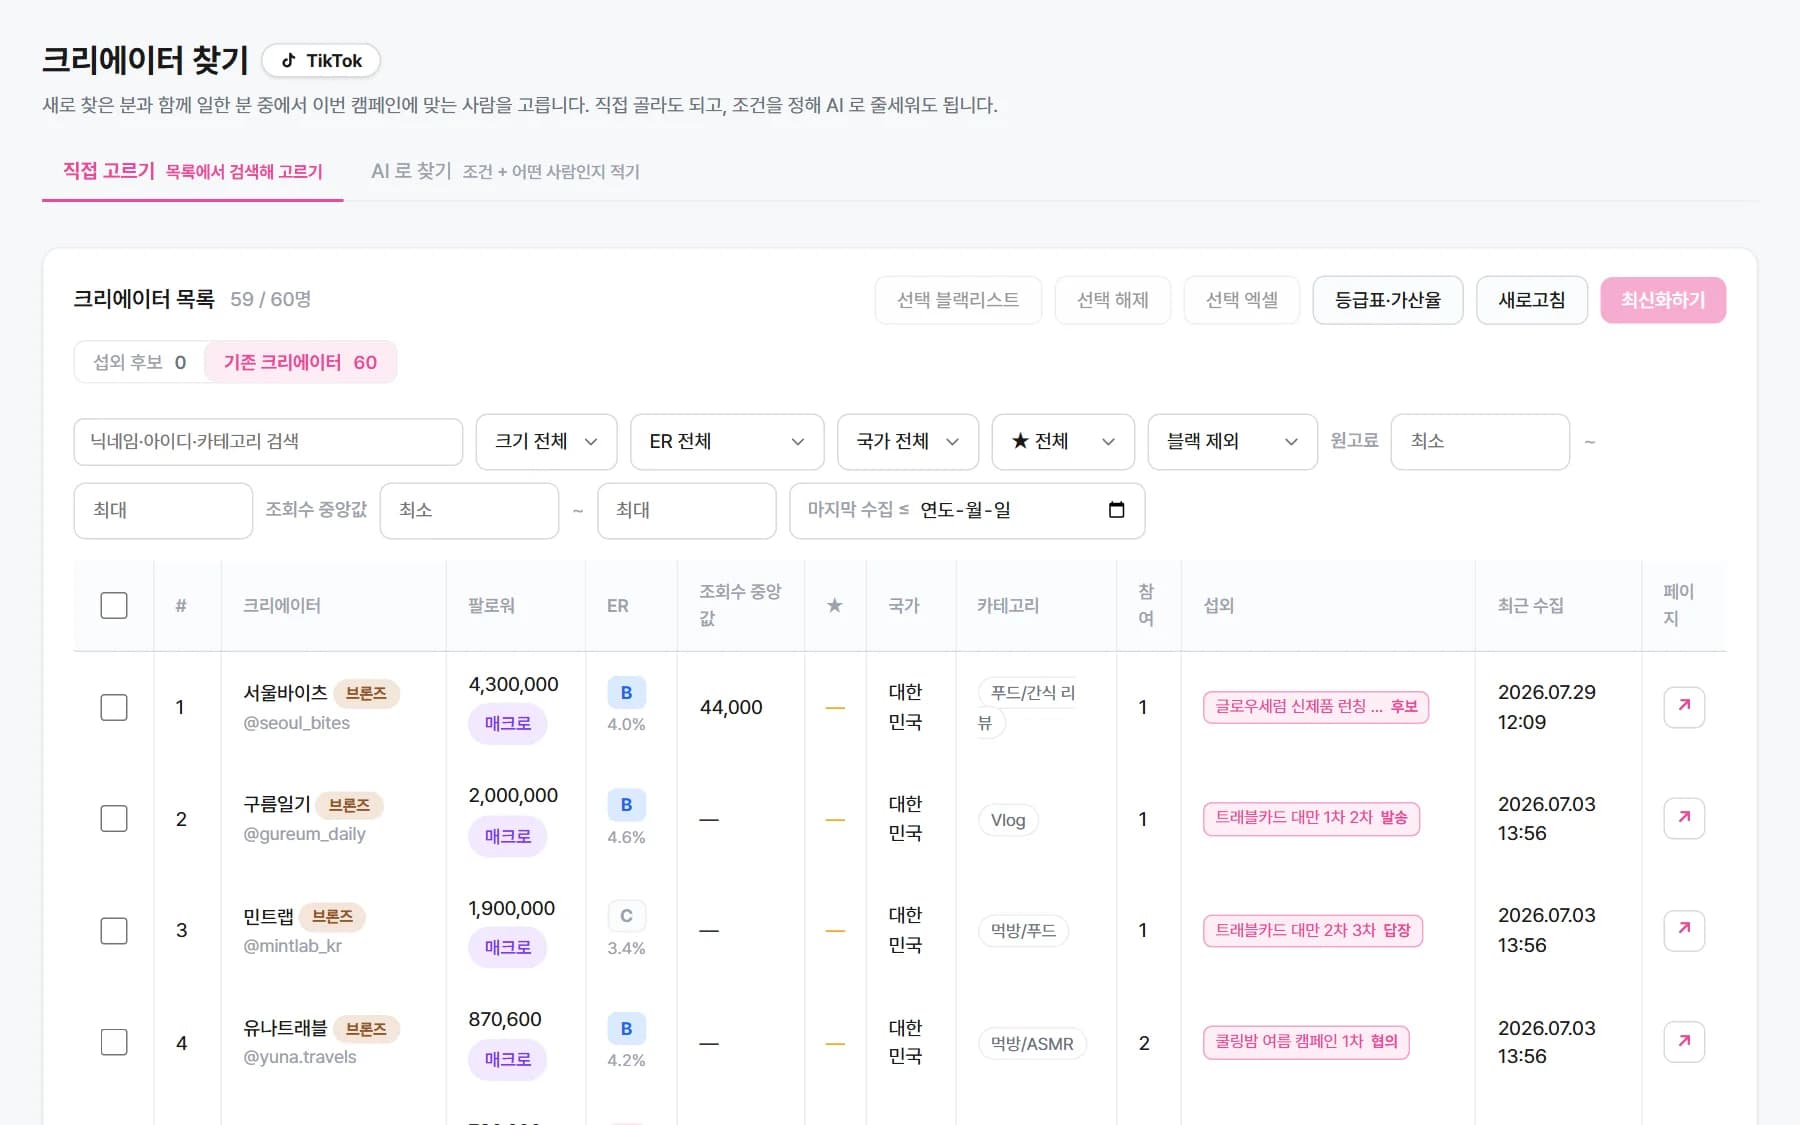Screen dimensions: 1800x1125
Task: Click the star column header icon
Action: point(835,605)
